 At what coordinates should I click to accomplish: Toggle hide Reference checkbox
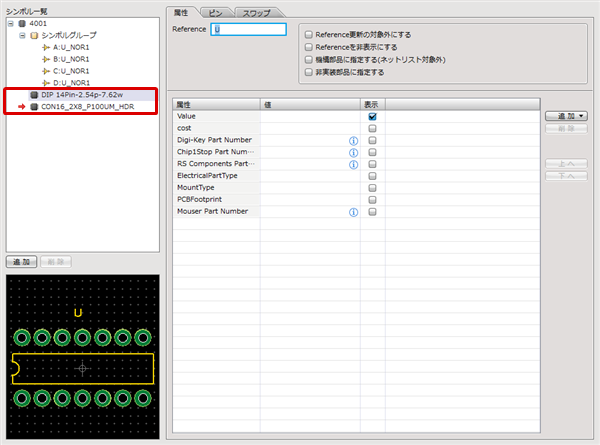click(308, 47)
